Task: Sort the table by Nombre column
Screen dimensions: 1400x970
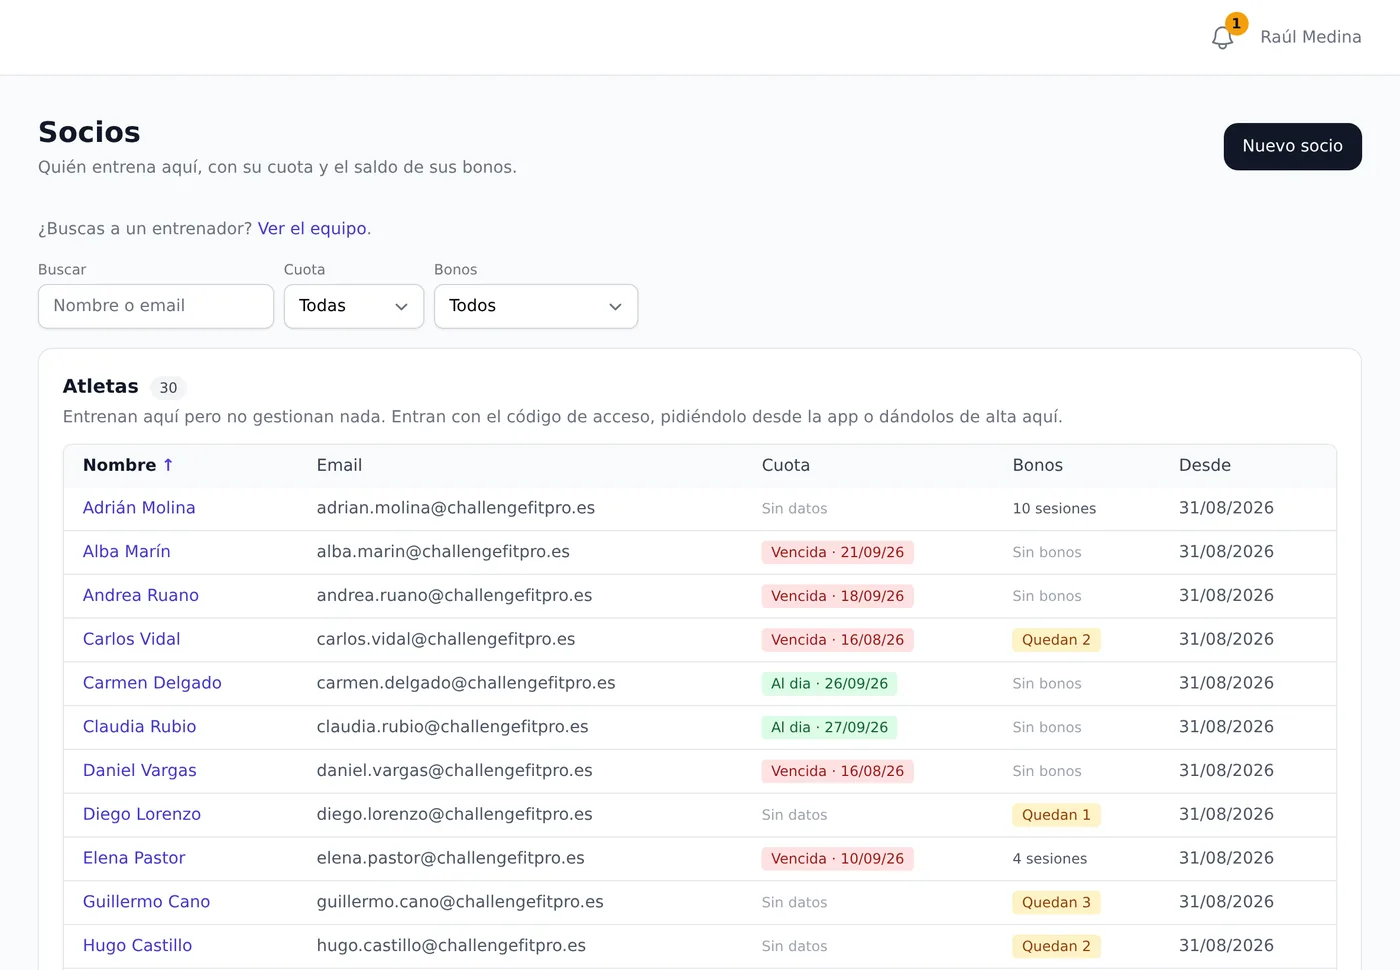Action: point(128,465)
